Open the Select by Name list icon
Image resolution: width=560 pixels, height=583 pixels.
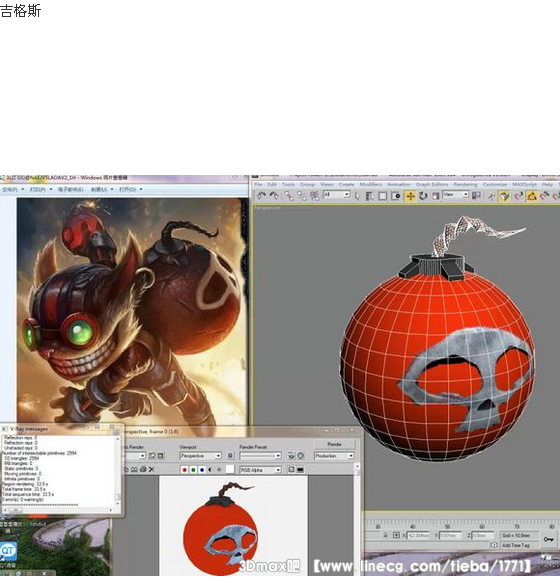[369, 196]
